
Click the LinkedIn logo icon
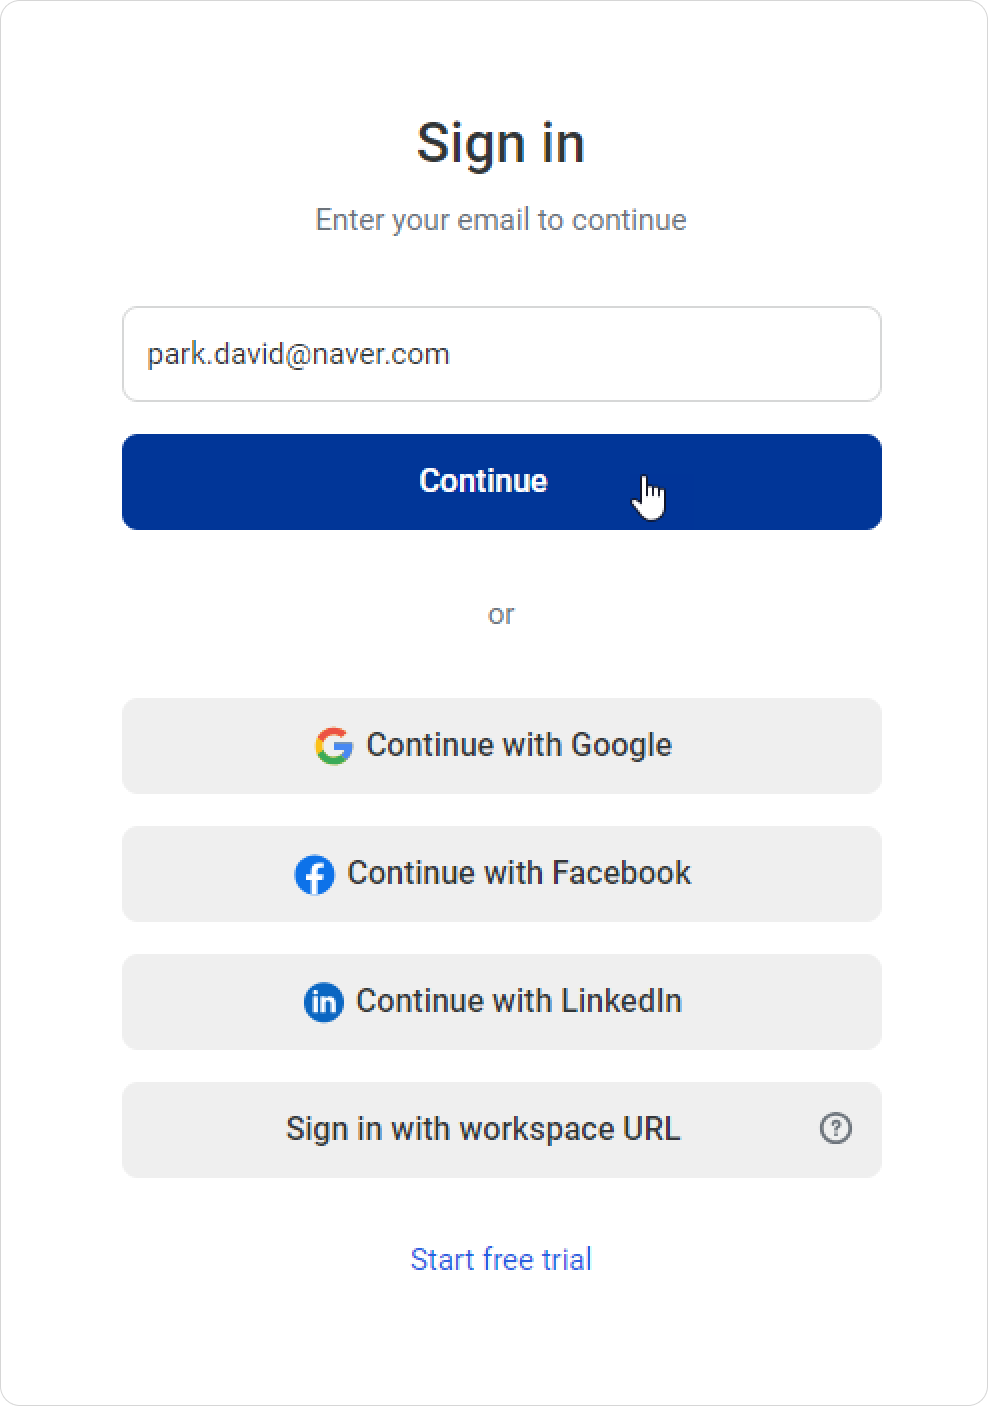[x=323, y=1002]
